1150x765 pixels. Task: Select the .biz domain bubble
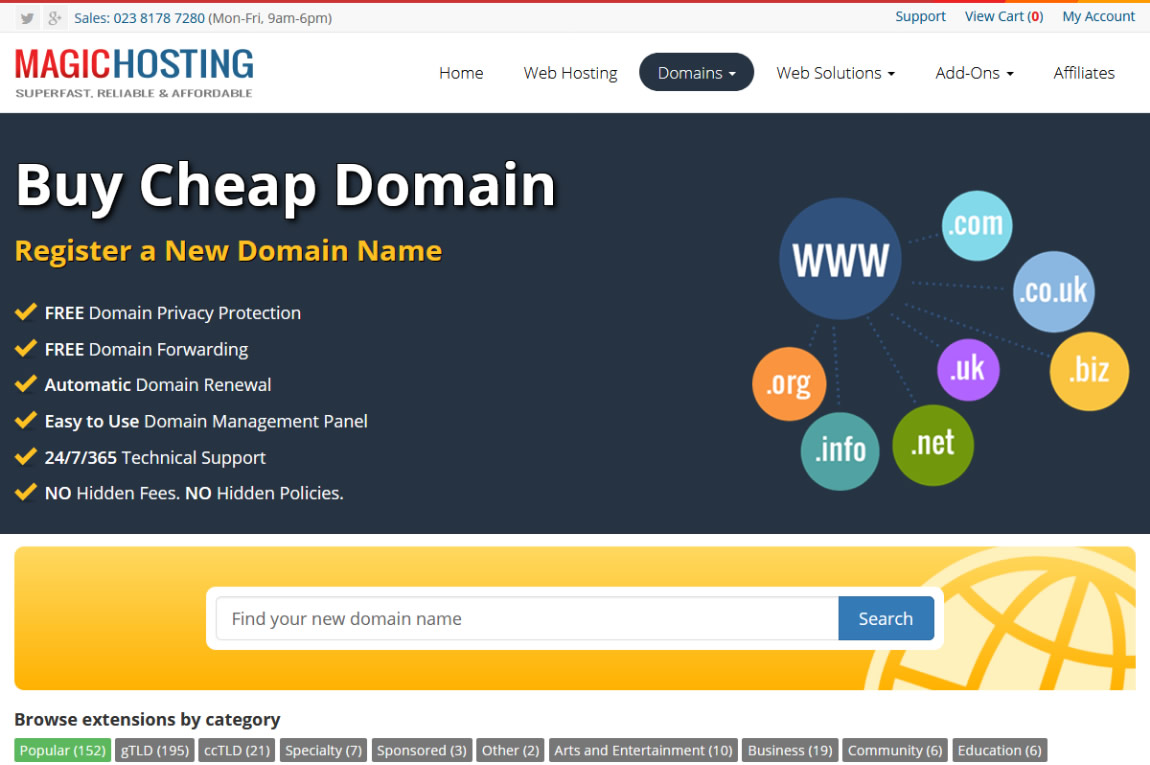[x=1089, y=371]
